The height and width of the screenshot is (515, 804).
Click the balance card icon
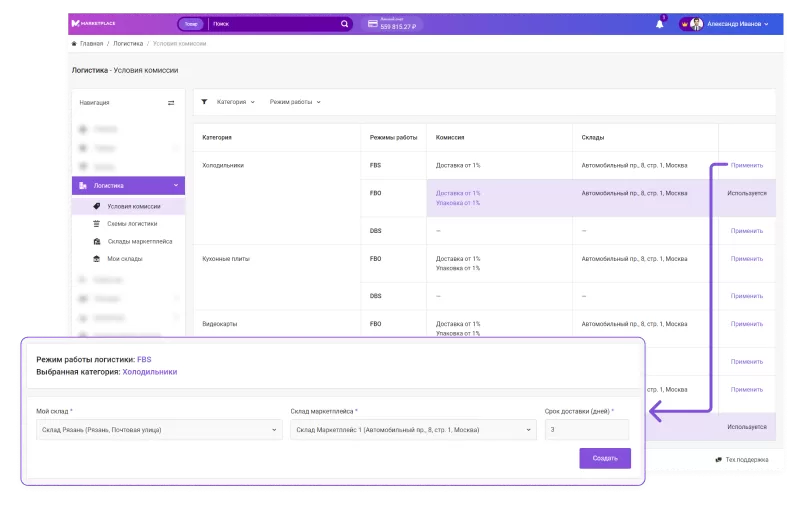click(x=372, y=23)
